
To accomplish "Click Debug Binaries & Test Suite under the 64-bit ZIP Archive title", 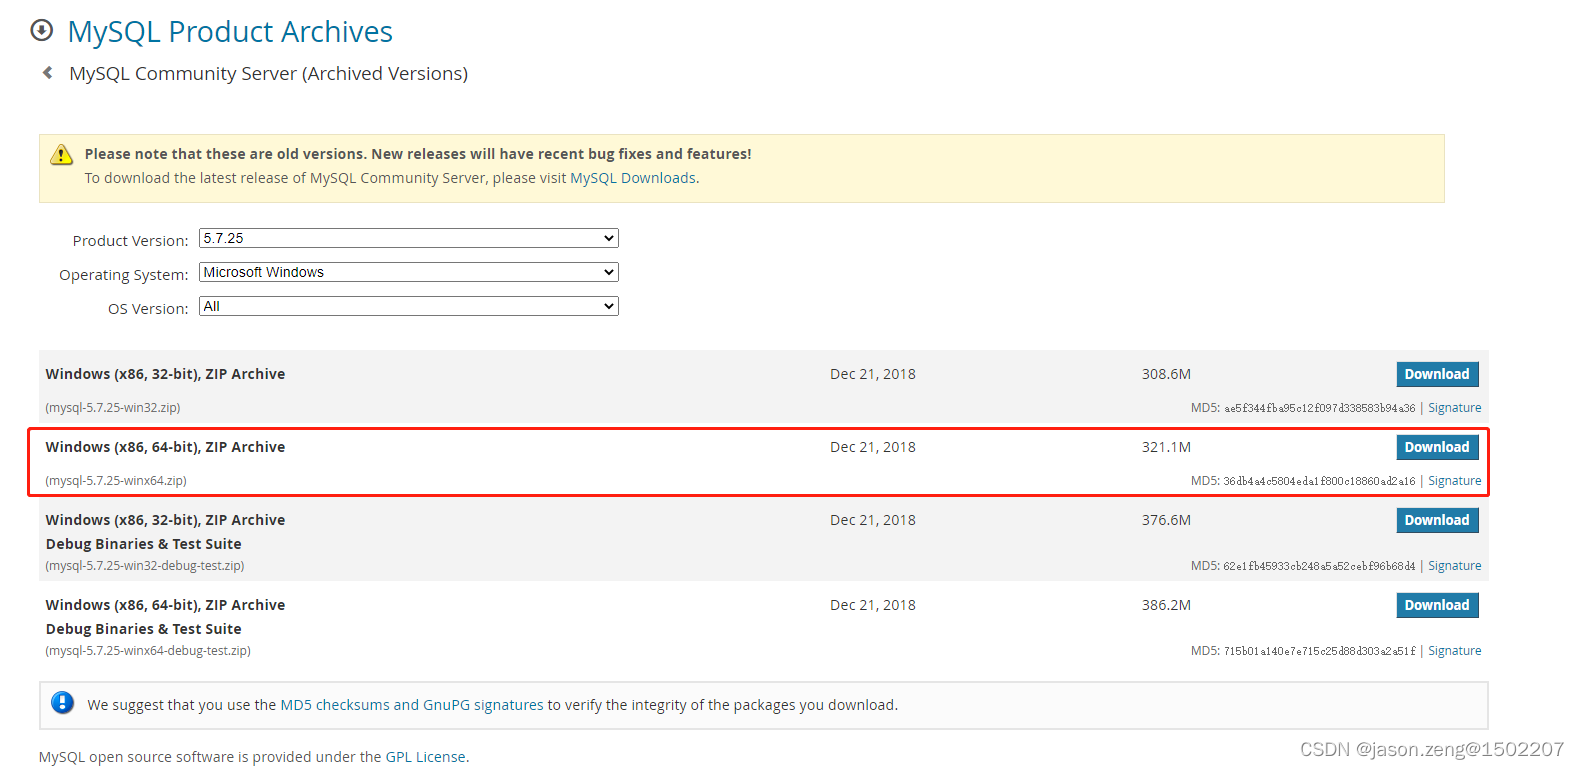I will [143, 629].
